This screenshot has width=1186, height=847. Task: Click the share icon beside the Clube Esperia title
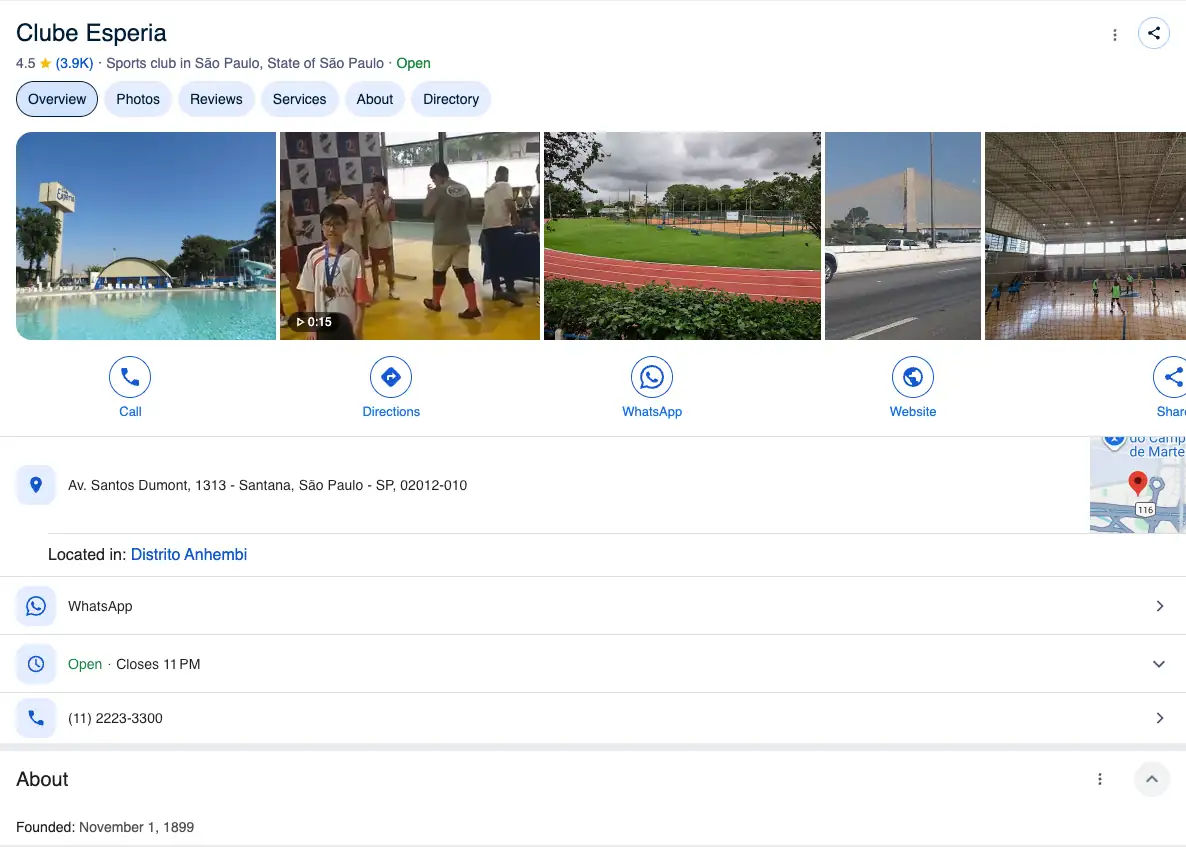point(1153,33)
